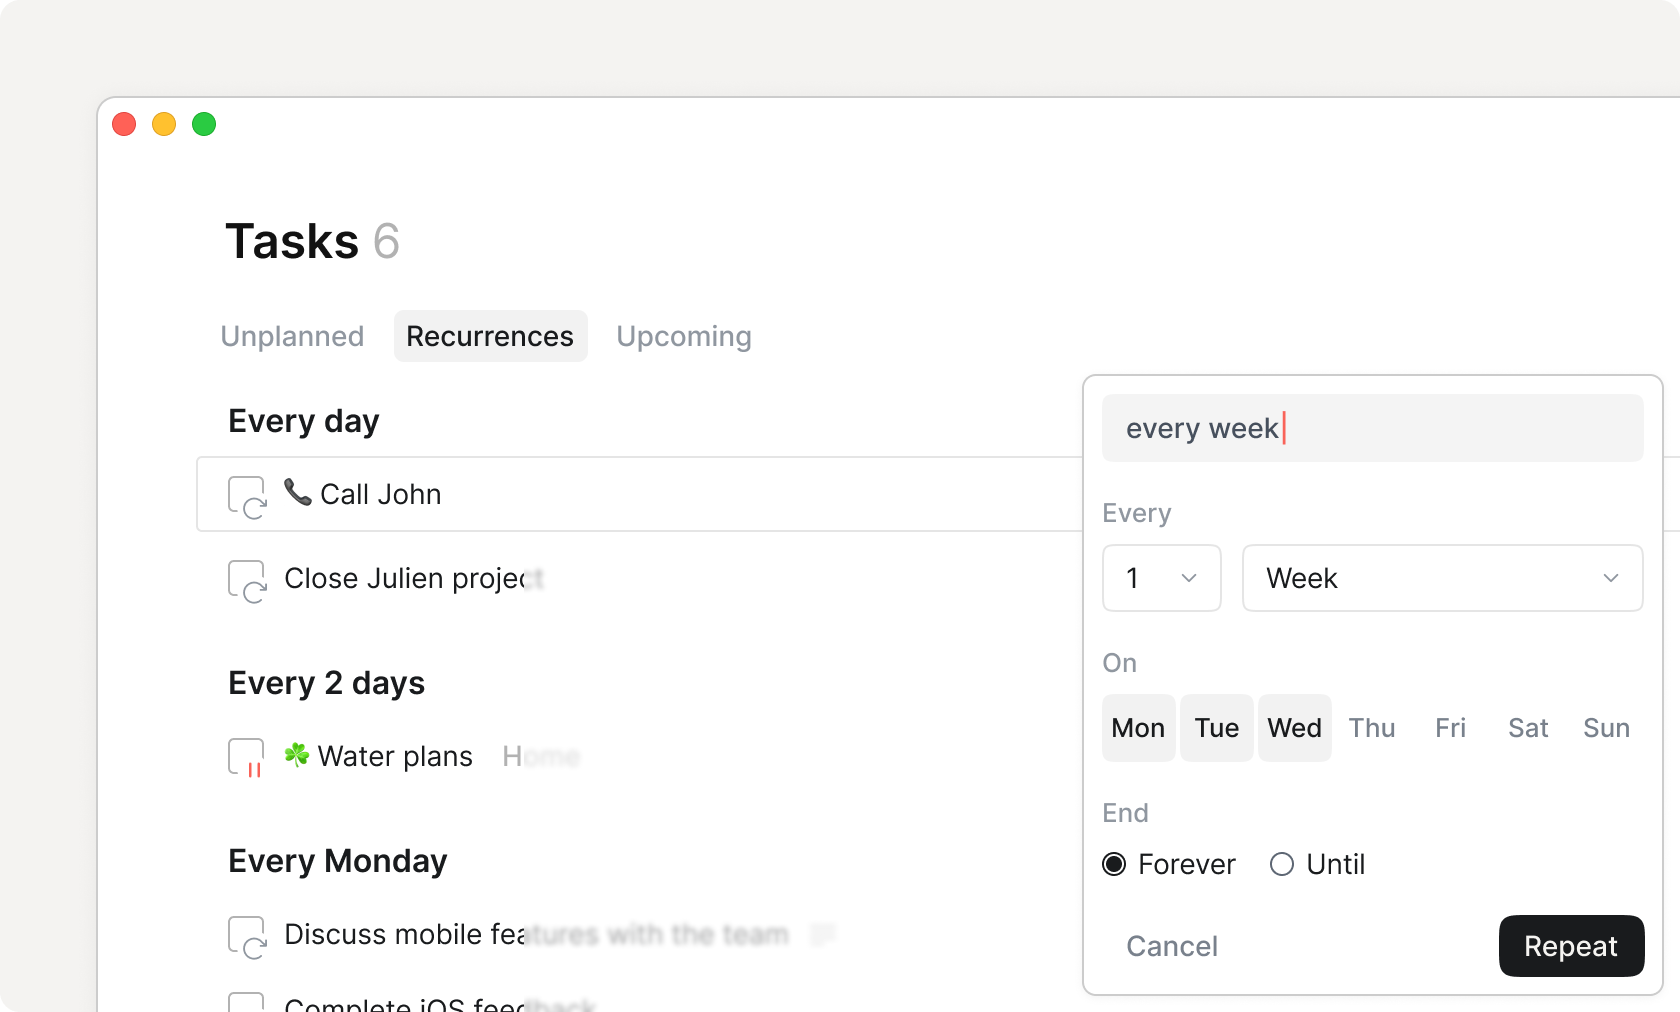Enable Sat as a repeat day
The width and height of the screenshot is (1680, 1012).
click(1527, 728)
